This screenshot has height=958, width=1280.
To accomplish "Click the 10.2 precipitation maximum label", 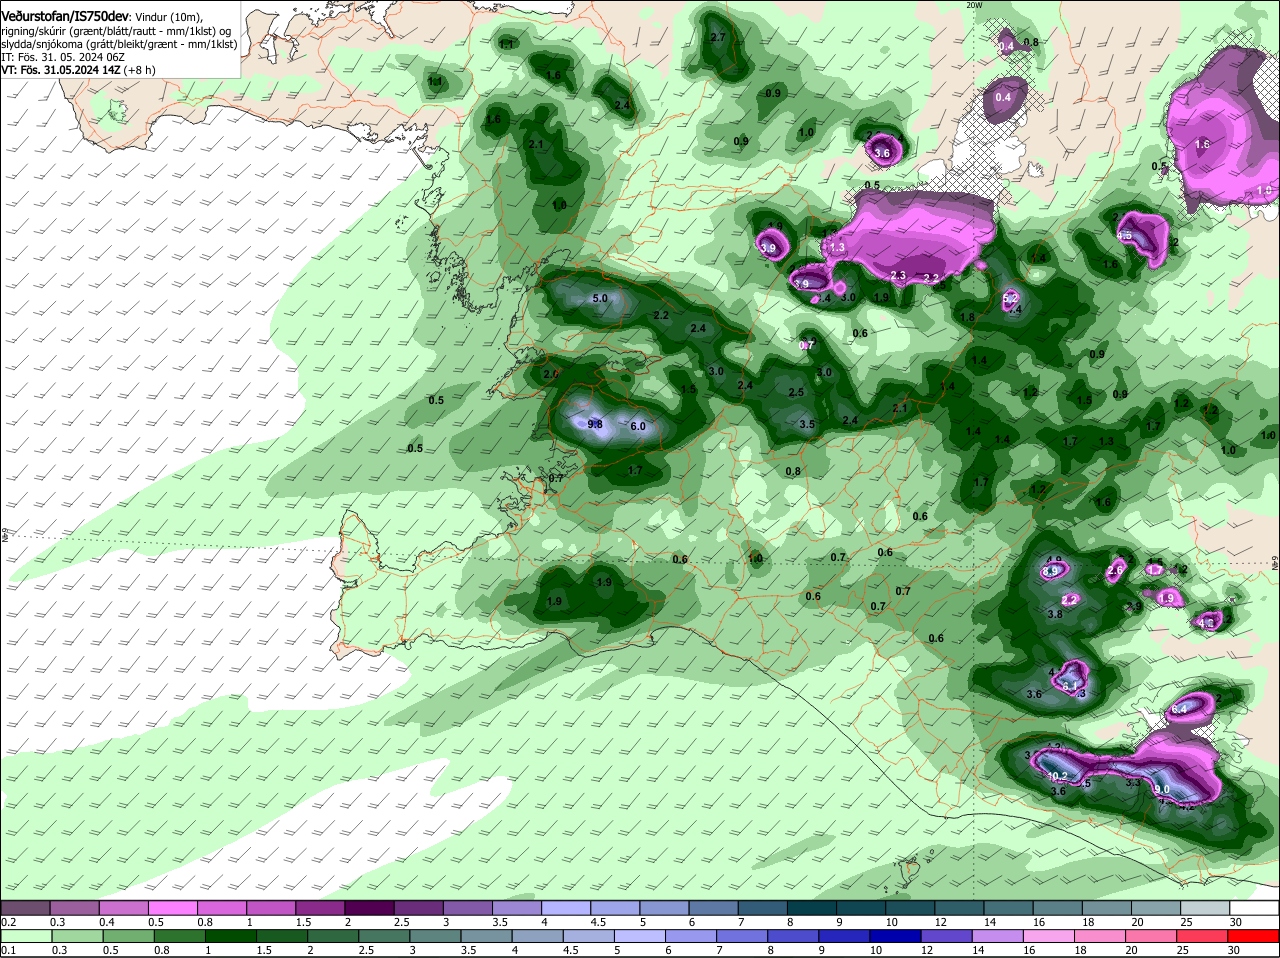I will point(1057,776).
